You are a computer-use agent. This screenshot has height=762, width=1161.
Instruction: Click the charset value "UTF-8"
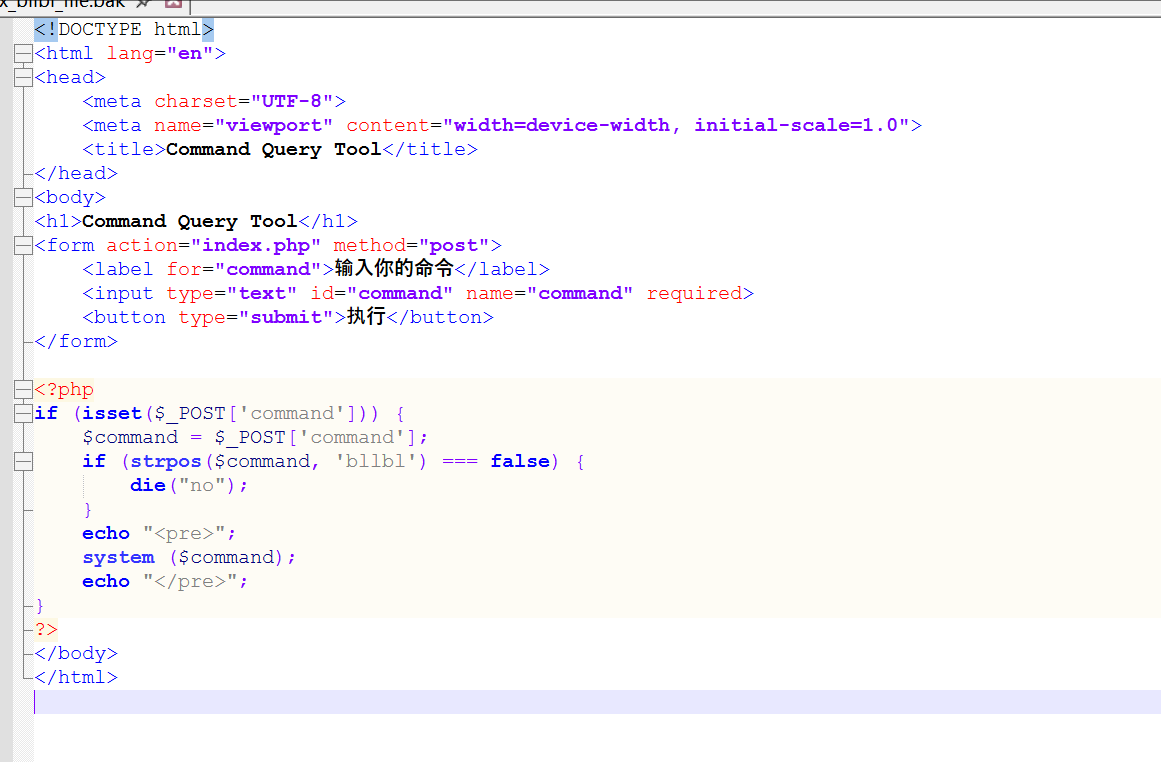pos(291,101)
